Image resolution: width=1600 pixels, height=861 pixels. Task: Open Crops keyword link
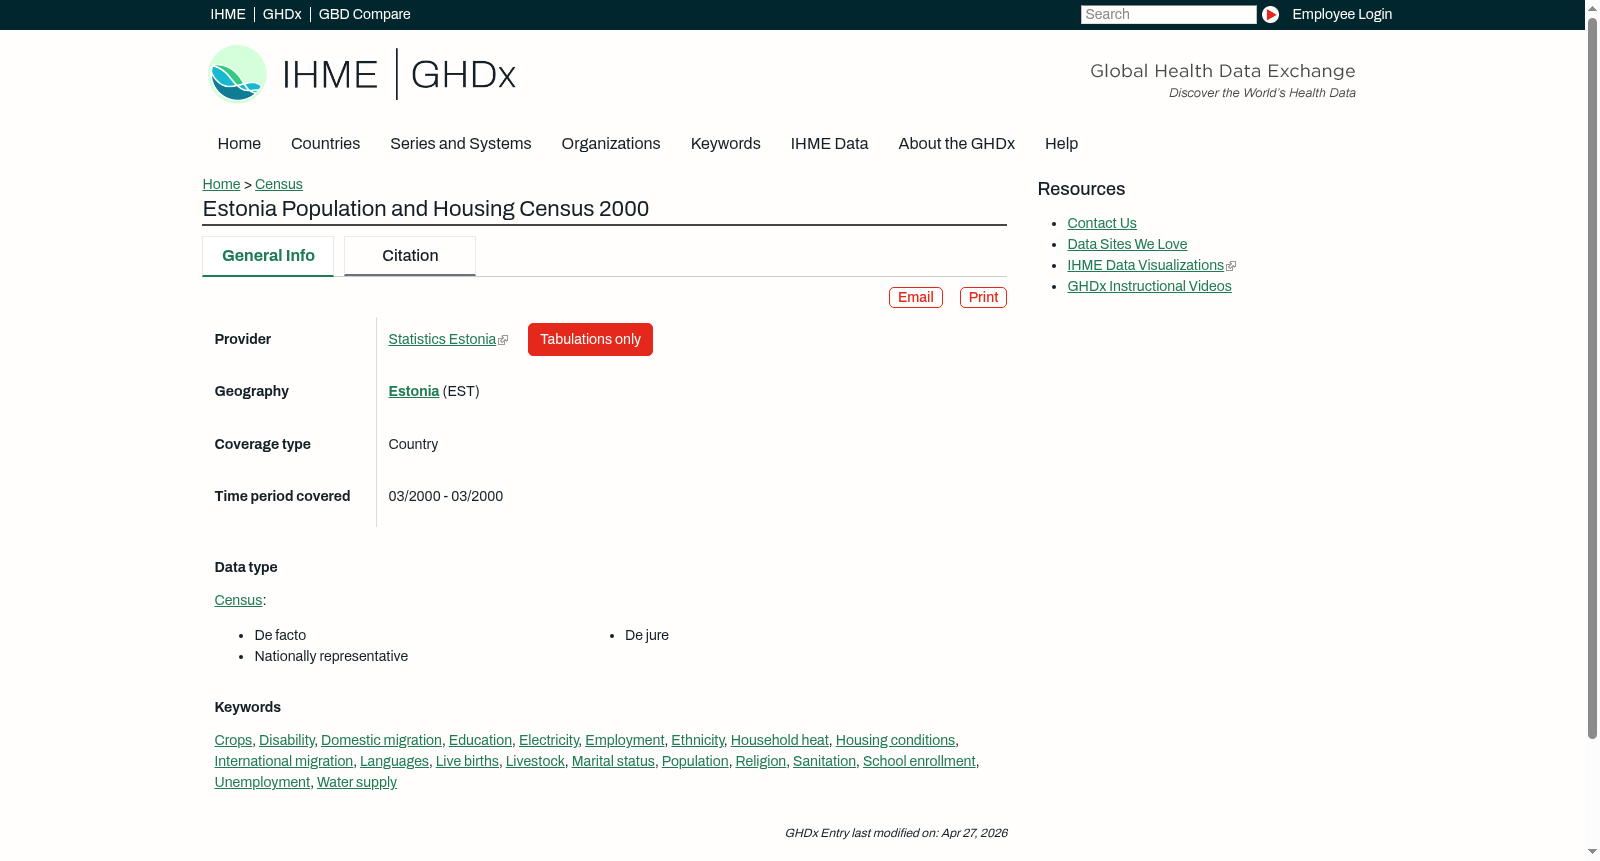pos(233,740)
